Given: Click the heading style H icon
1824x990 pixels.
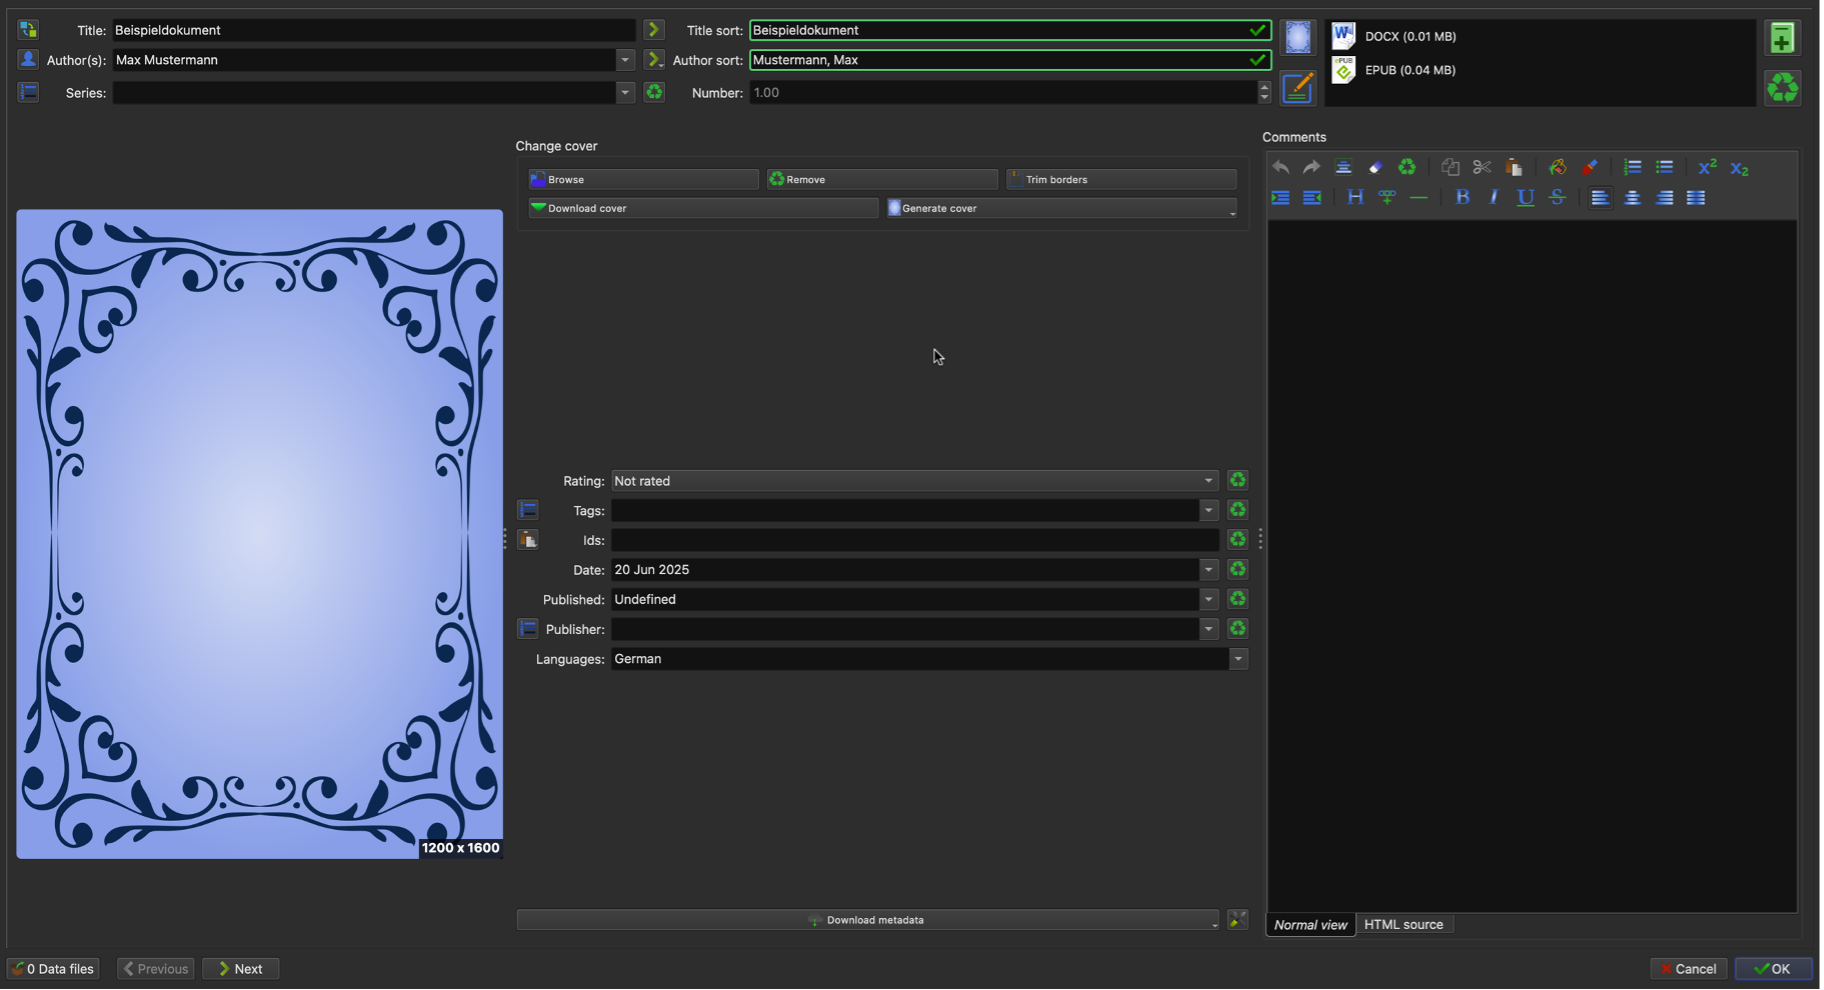Looking at the screenshot, I should point(1355,198).
